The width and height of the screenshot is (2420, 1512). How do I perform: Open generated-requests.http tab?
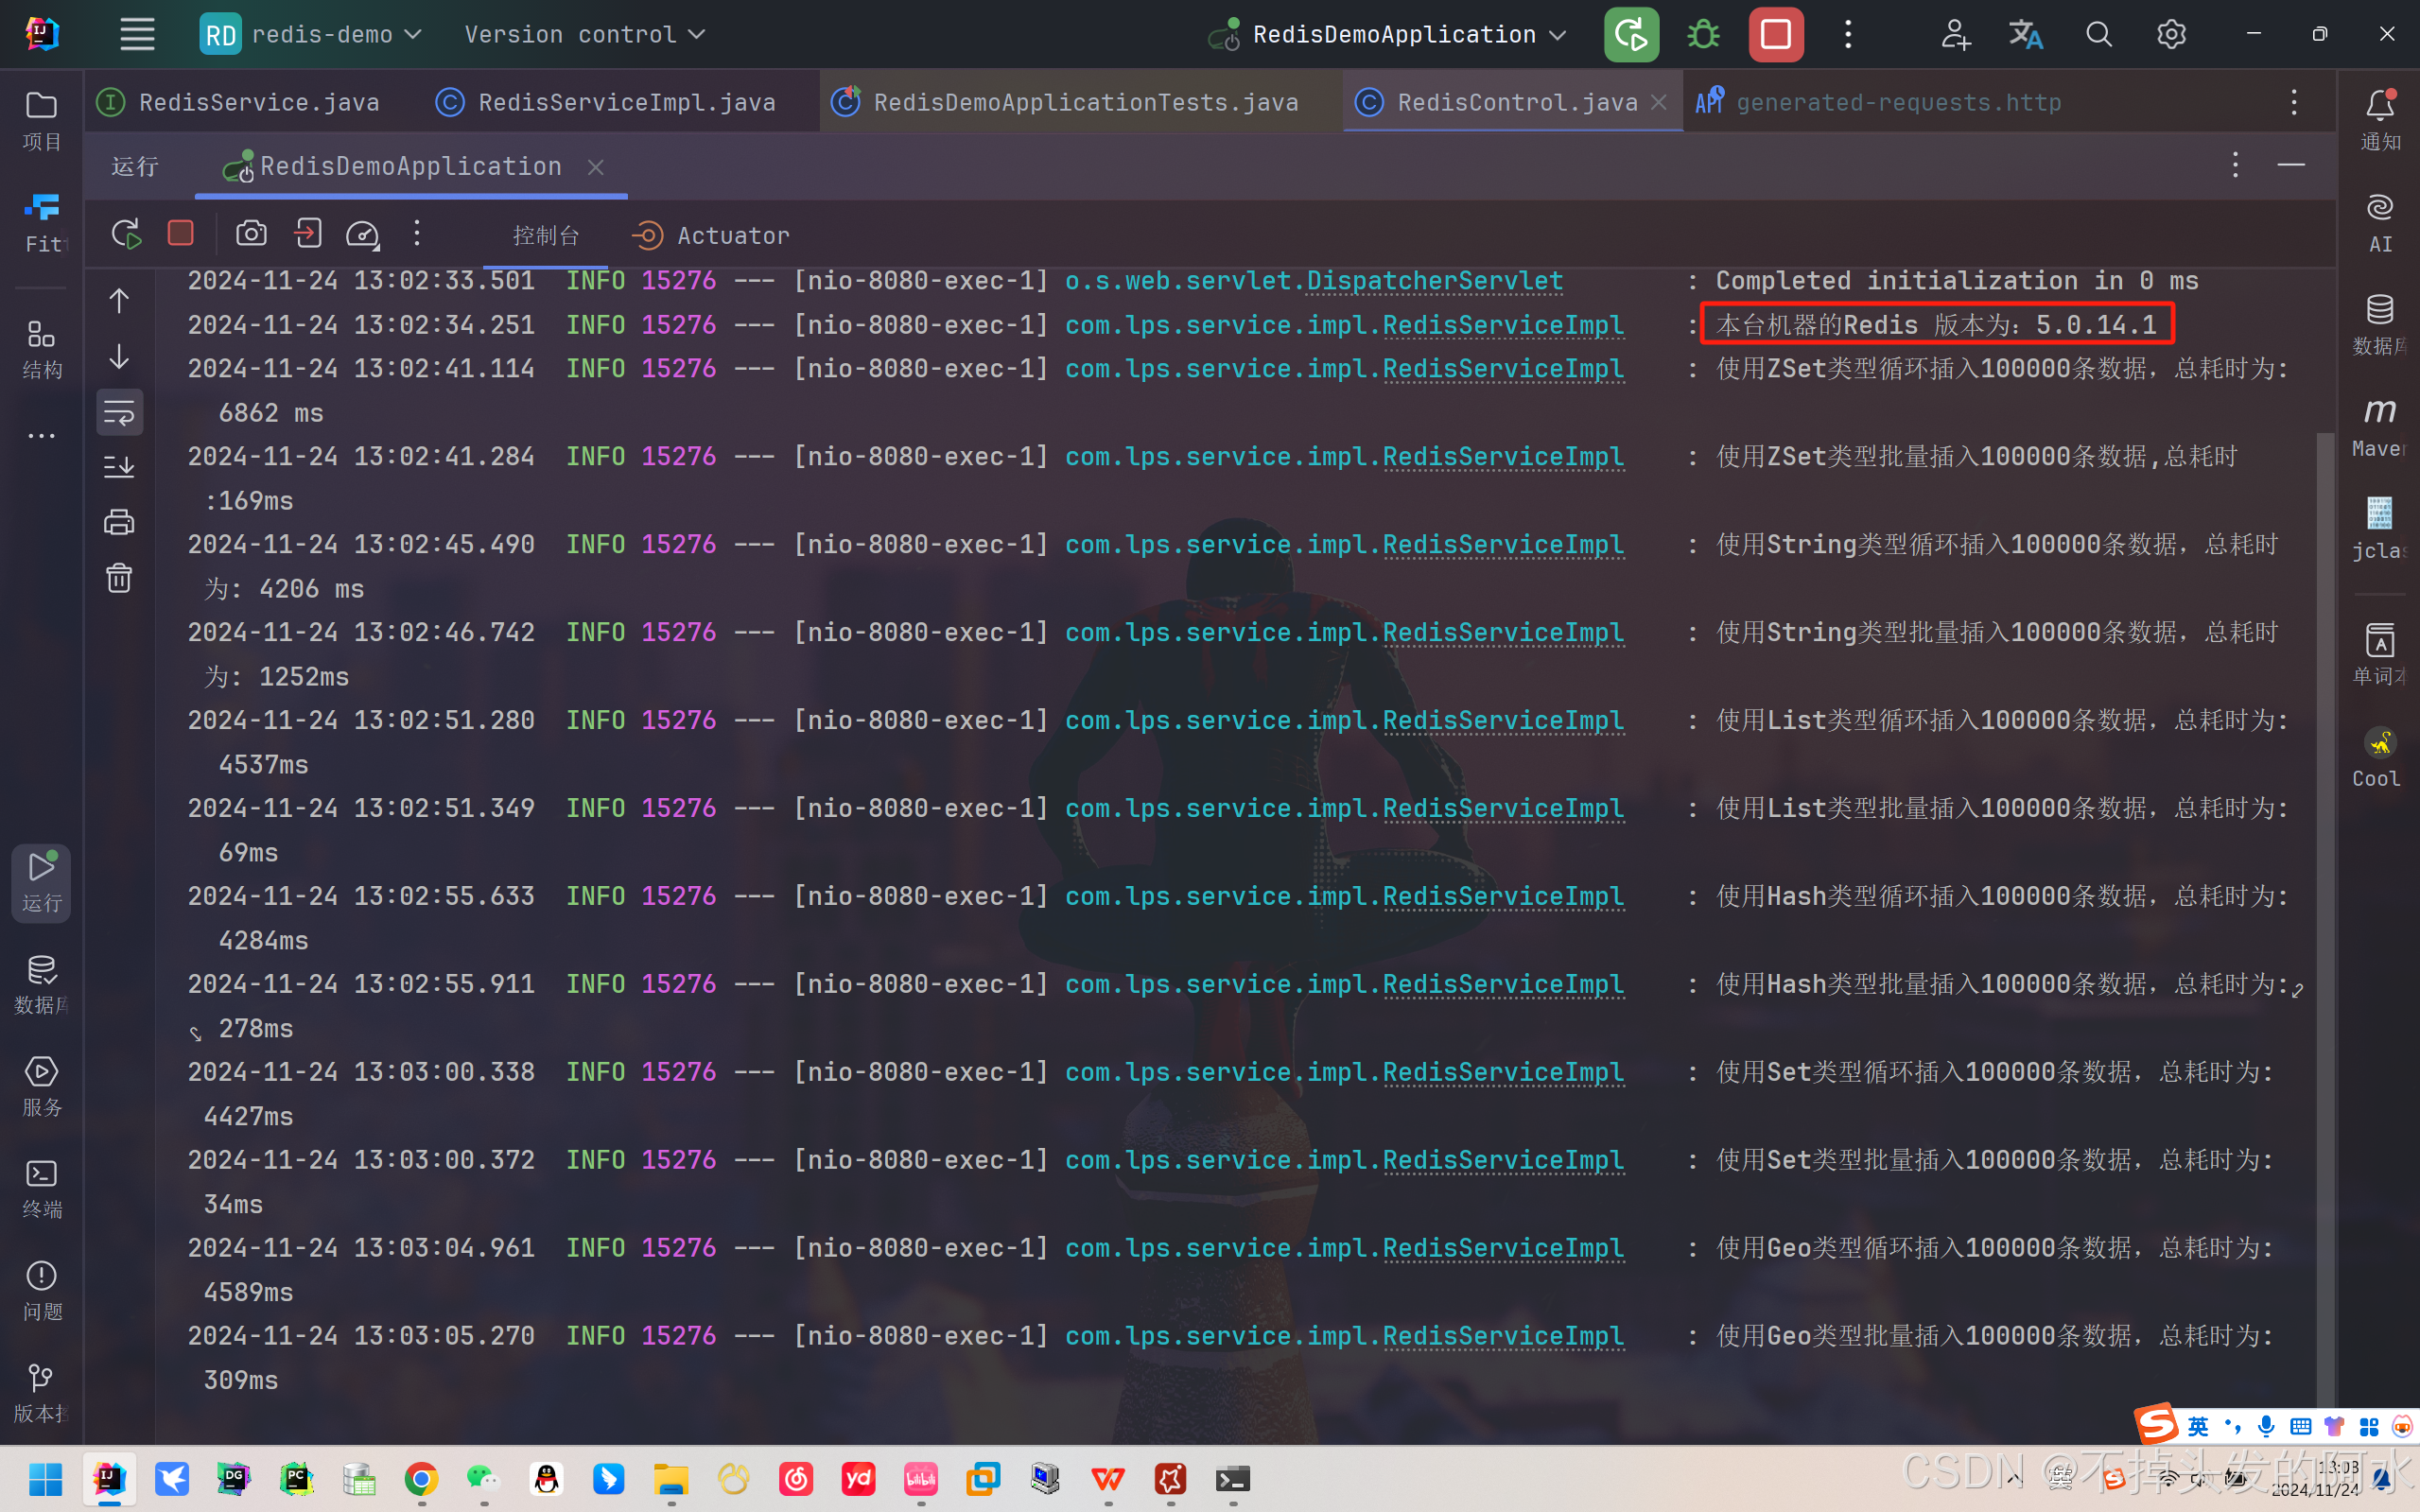pos(1878,102)
